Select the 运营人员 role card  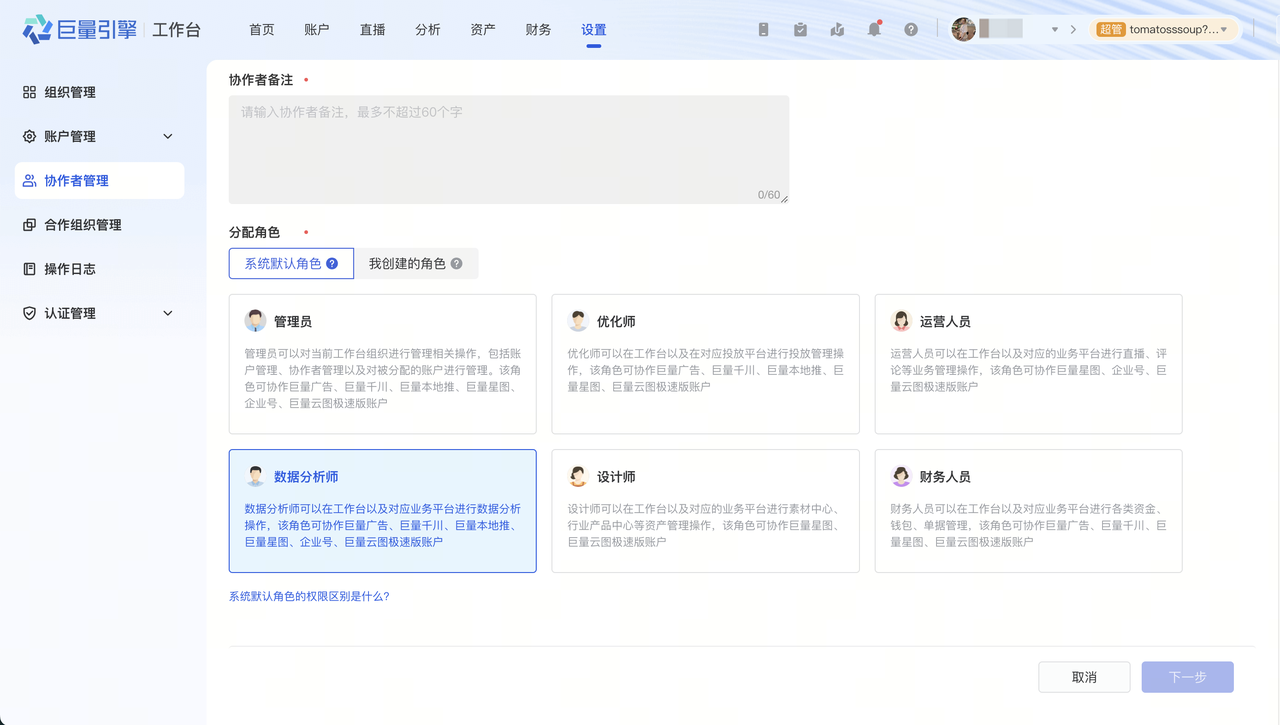1029,364
